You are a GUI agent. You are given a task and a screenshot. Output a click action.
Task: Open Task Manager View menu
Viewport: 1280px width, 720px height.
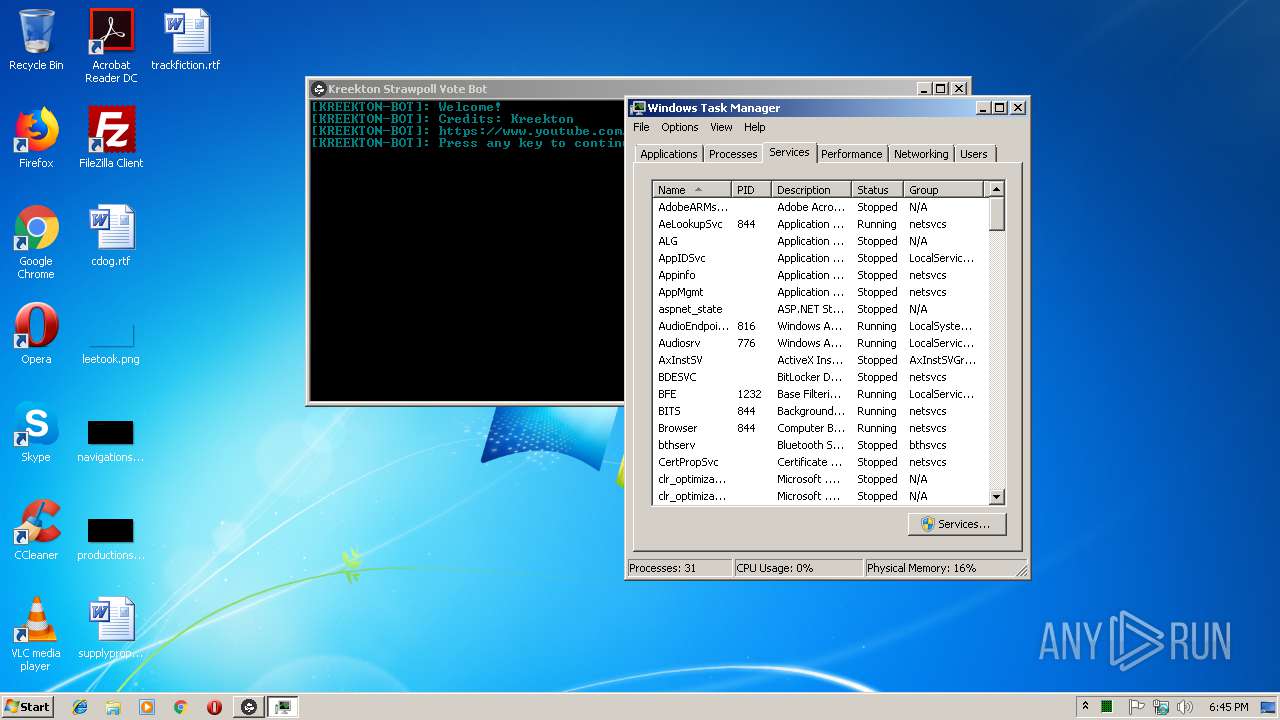722,127
